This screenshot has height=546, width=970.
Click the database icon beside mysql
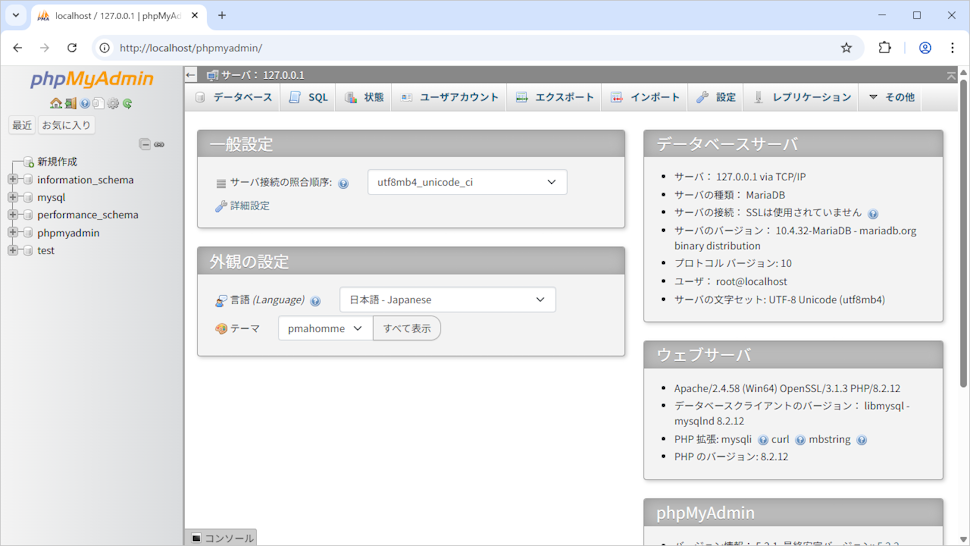[28, 197]
